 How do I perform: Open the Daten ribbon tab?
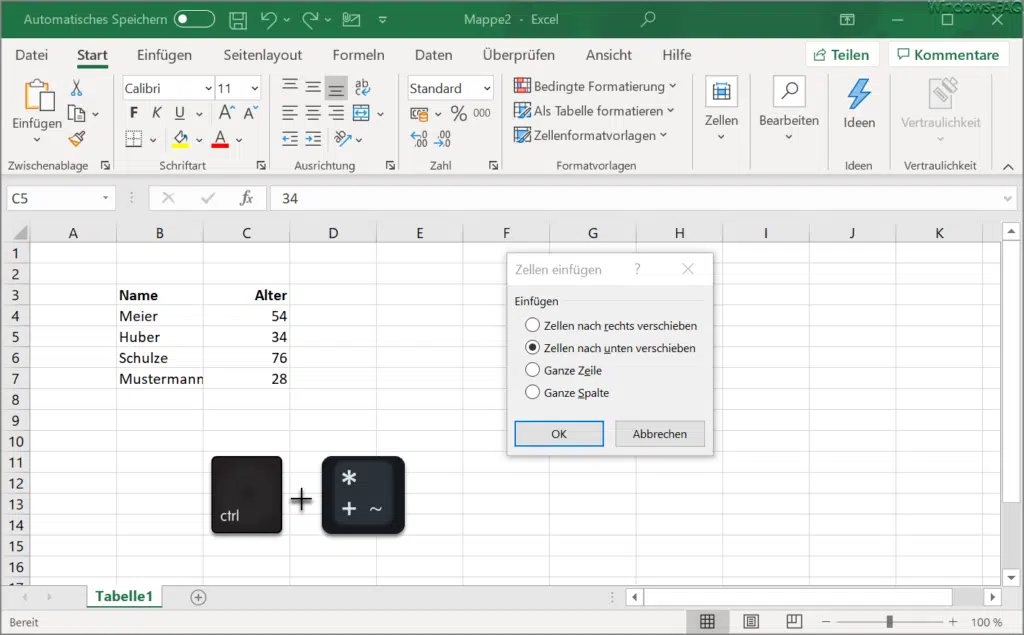coord(433,55)
